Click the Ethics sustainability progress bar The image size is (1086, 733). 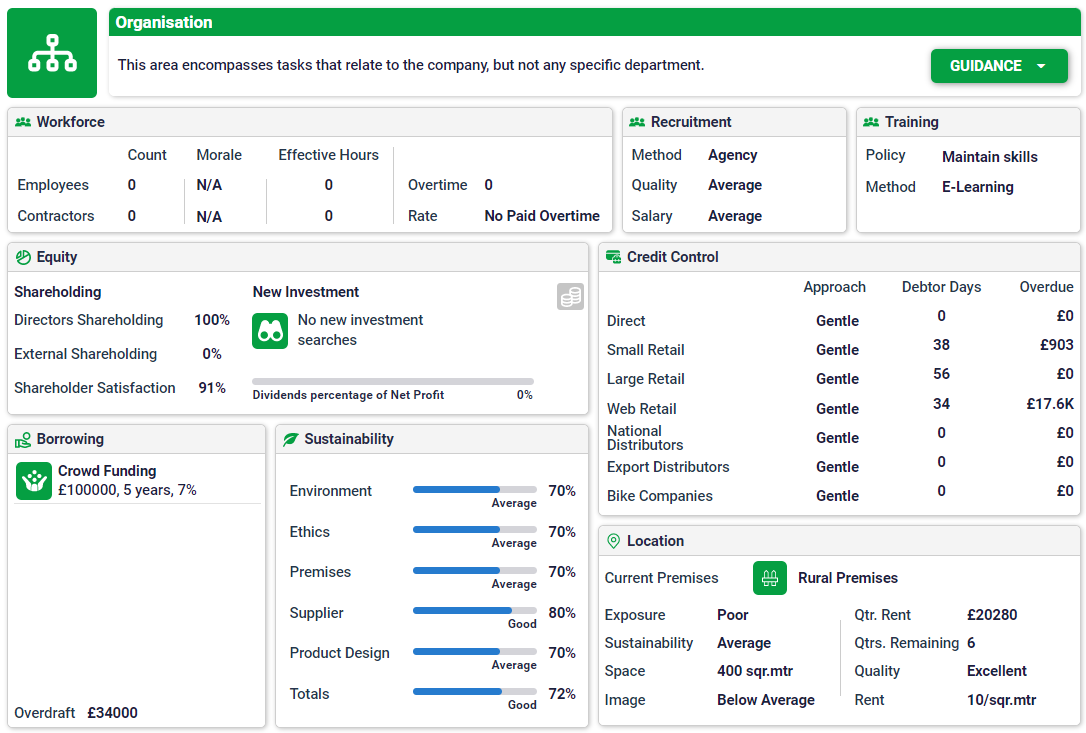click(474, 529)
